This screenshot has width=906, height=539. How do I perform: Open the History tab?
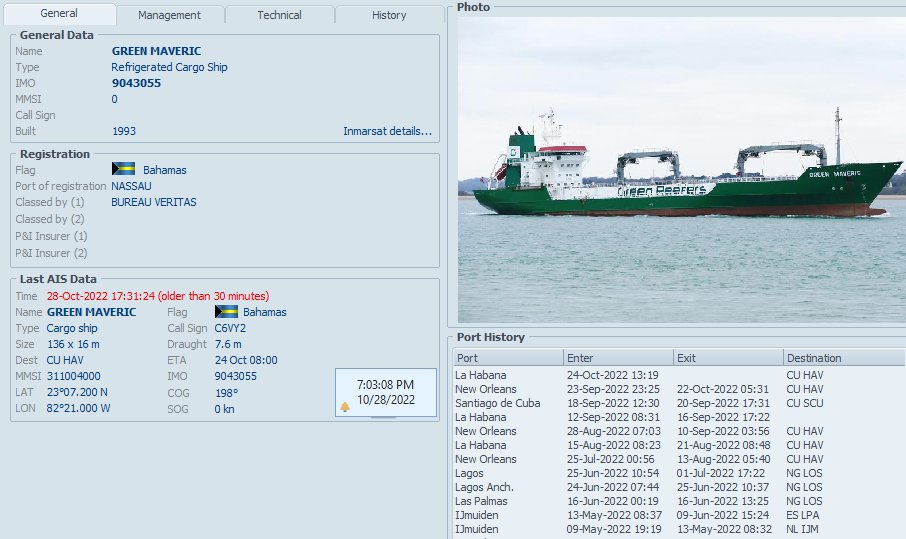[389, 15]
